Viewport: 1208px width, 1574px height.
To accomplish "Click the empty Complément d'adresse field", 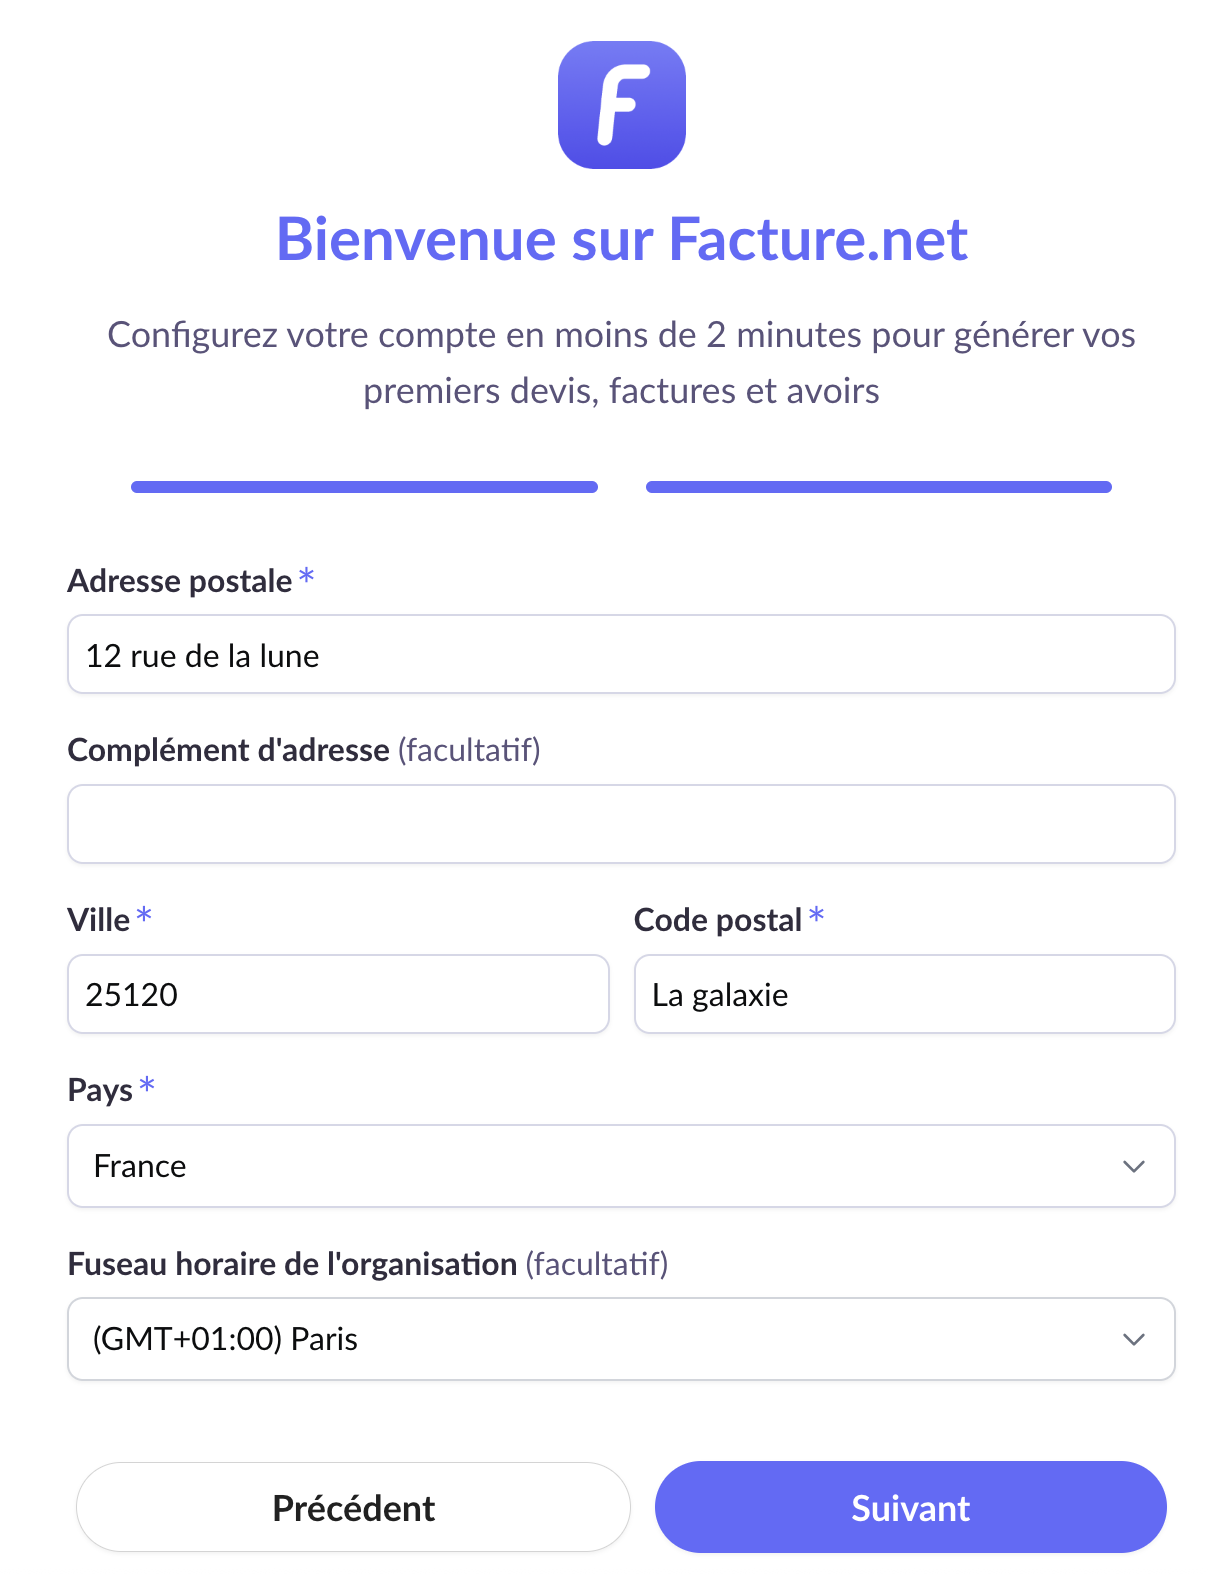I will click(620, 824).
